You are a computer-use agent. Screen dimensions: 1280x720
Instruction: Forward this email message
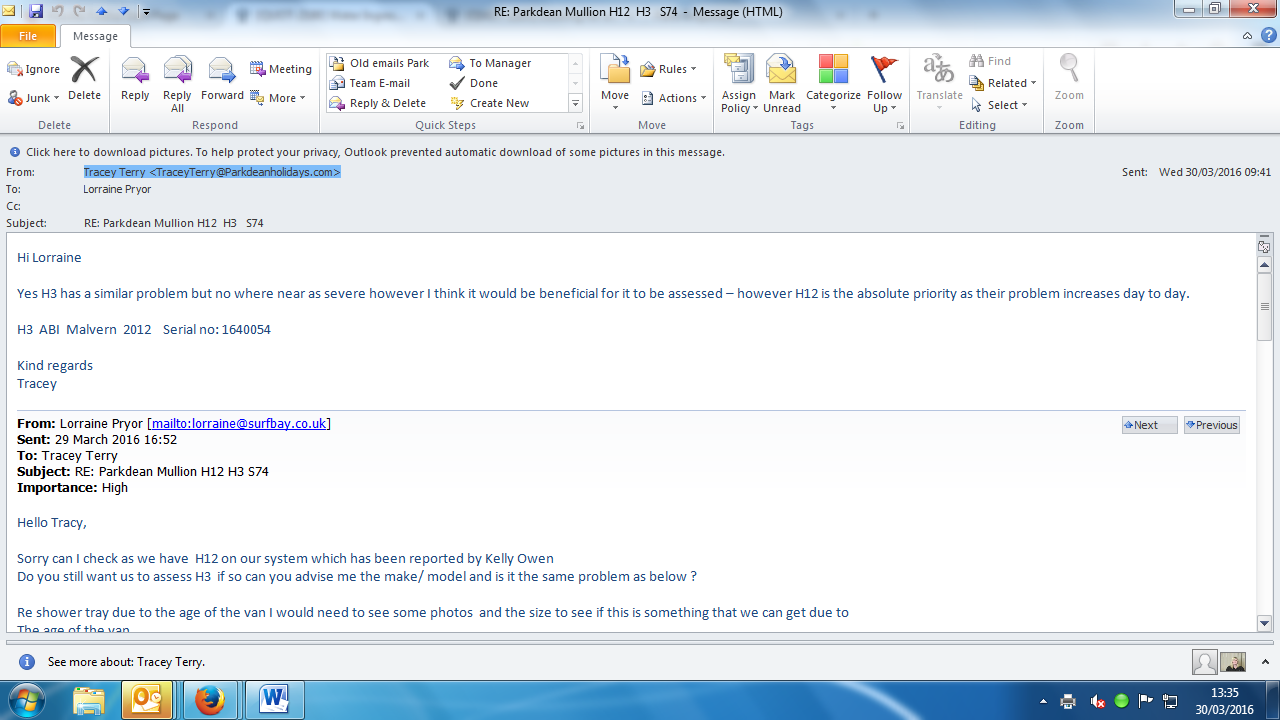(x=222, y=80)
